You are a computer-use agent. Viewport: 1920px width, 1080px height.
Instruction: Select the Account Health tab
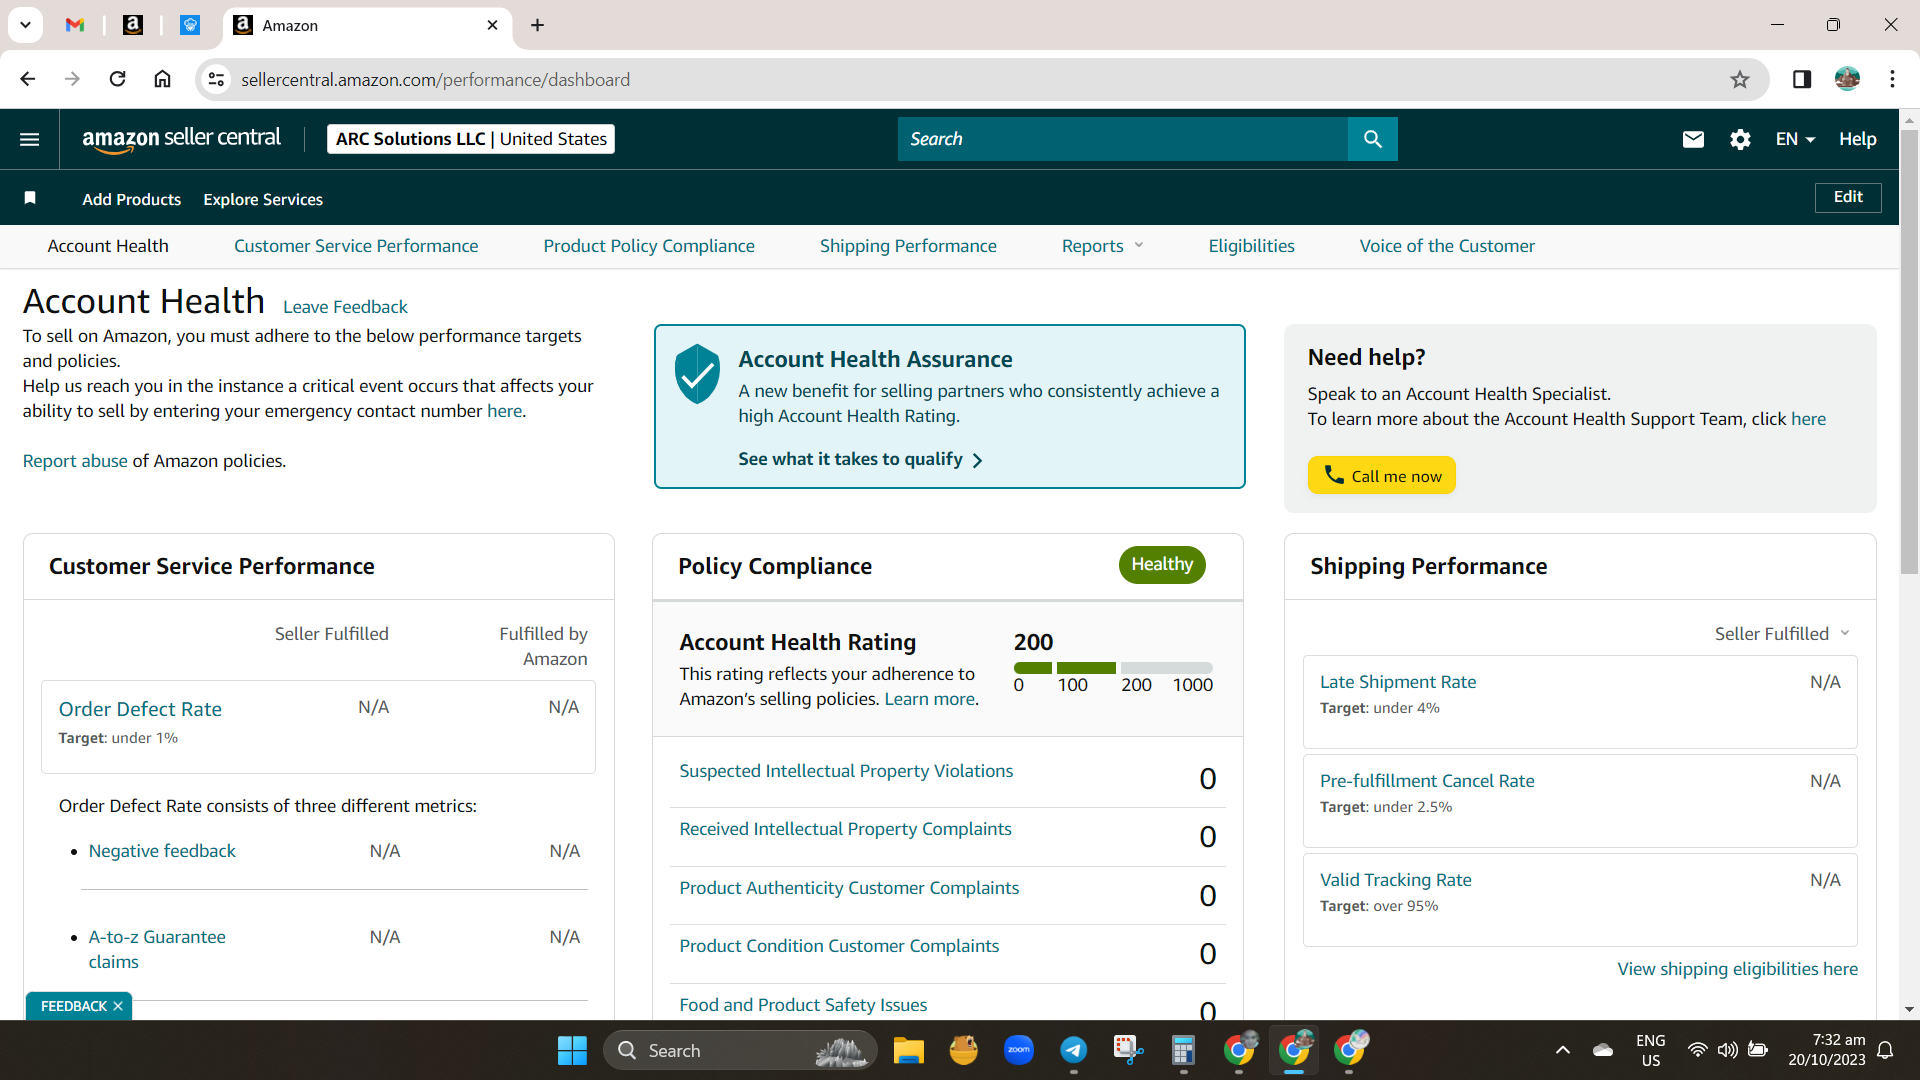pyautogui.click(x=108, y=246)
